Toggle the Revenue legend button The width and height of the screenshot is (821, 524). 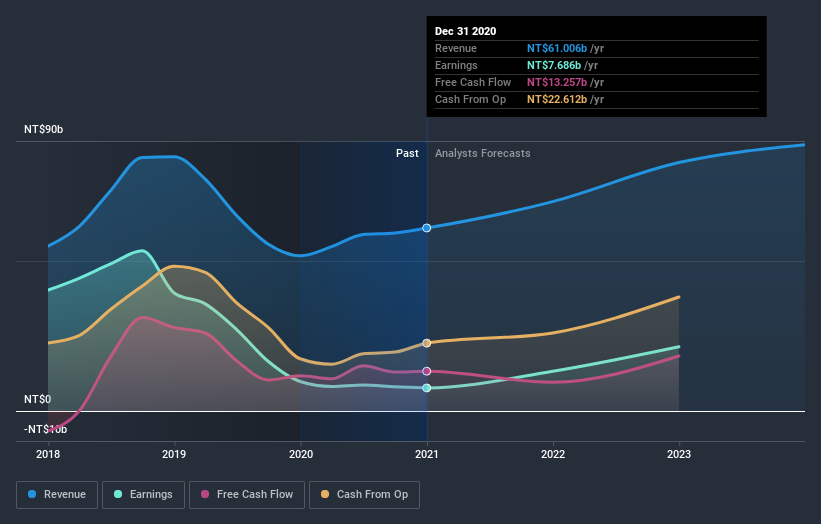57,495
